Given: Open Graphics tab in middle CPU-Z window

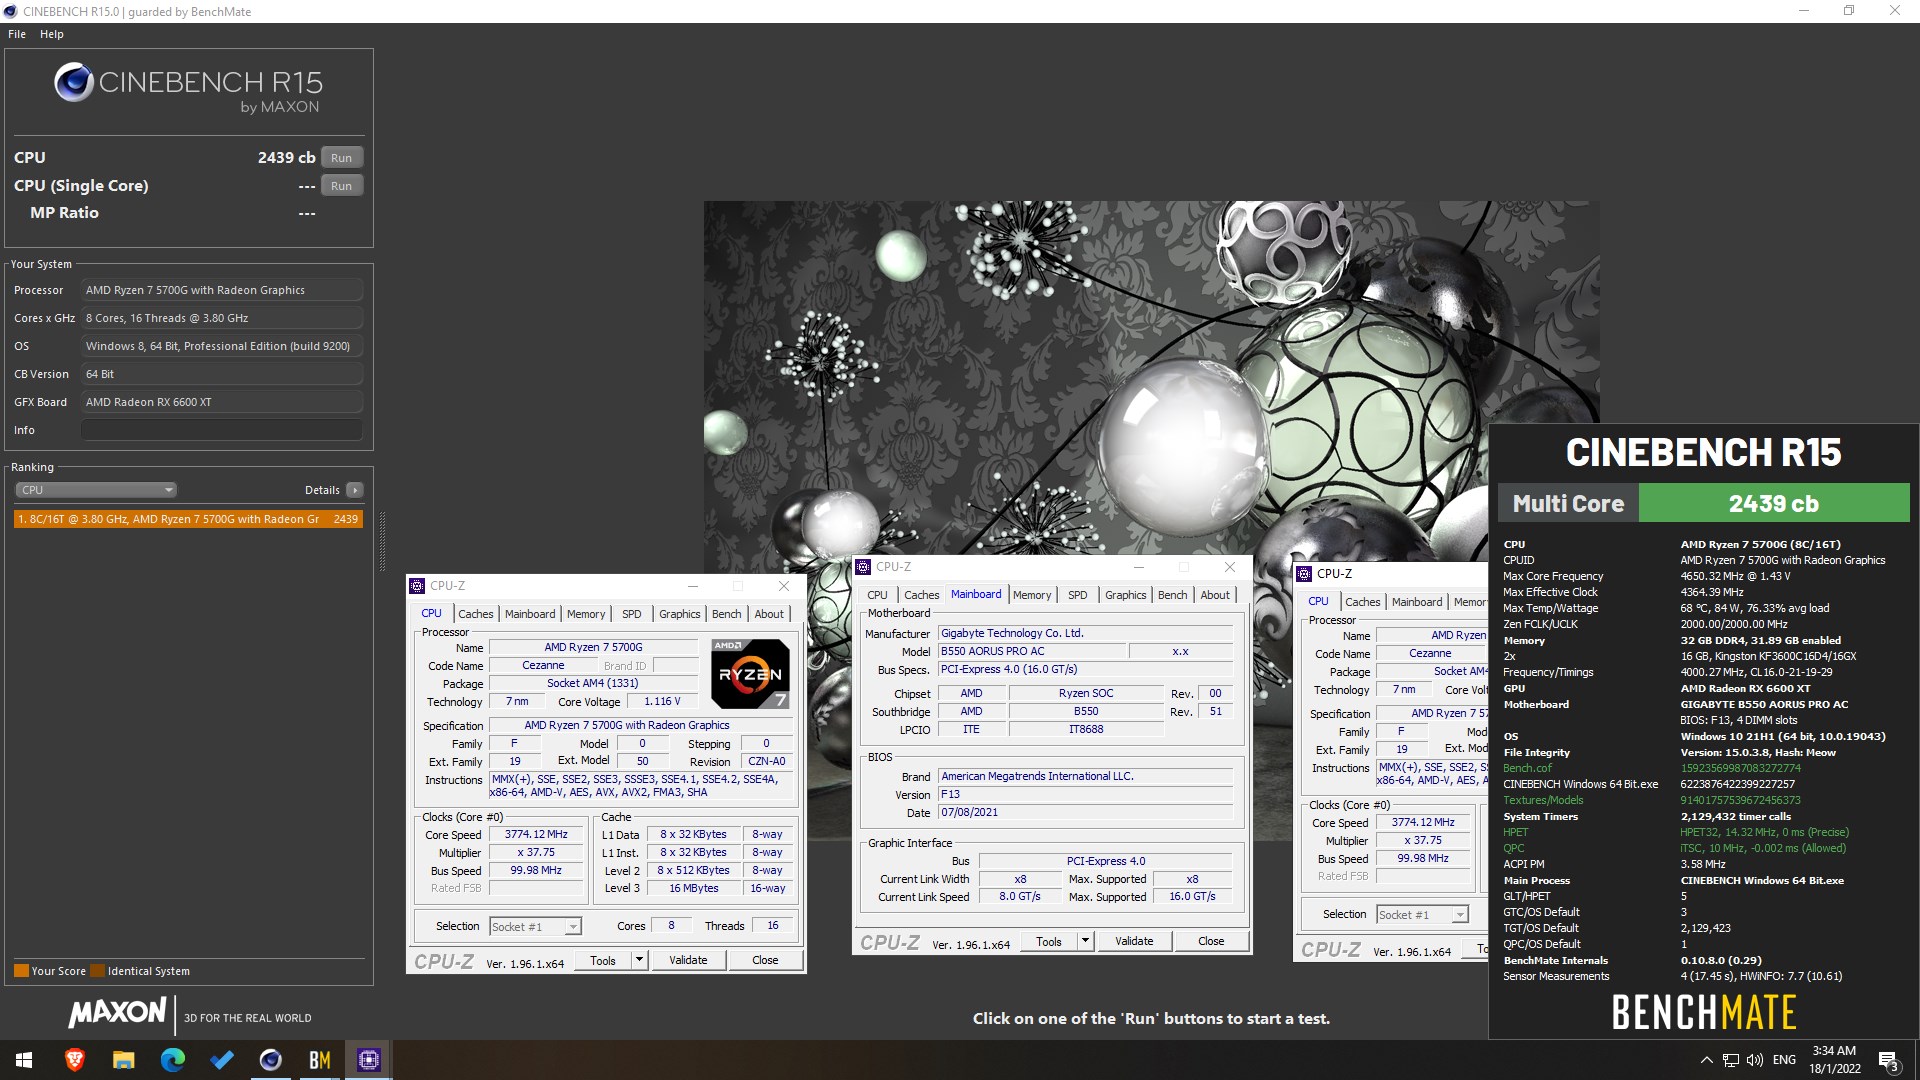Looking at the screenshot, I should [1126, 595].
